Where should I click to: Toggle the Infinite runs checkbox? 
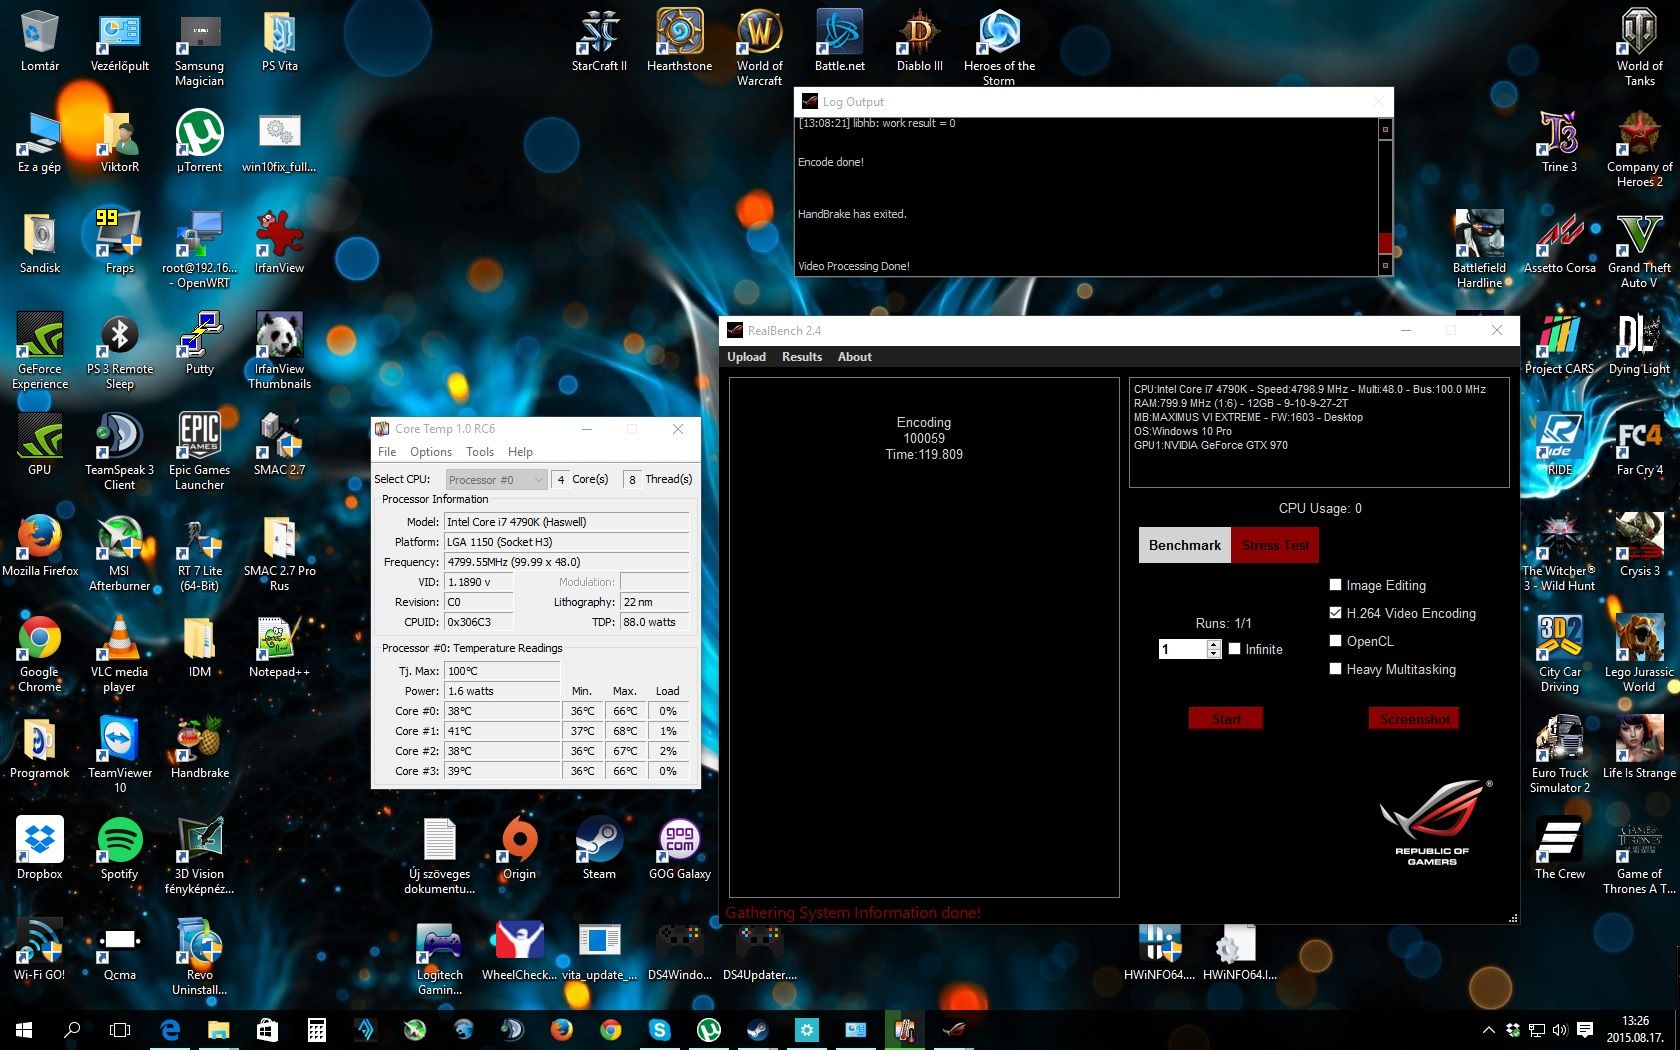pos(1235,649)
